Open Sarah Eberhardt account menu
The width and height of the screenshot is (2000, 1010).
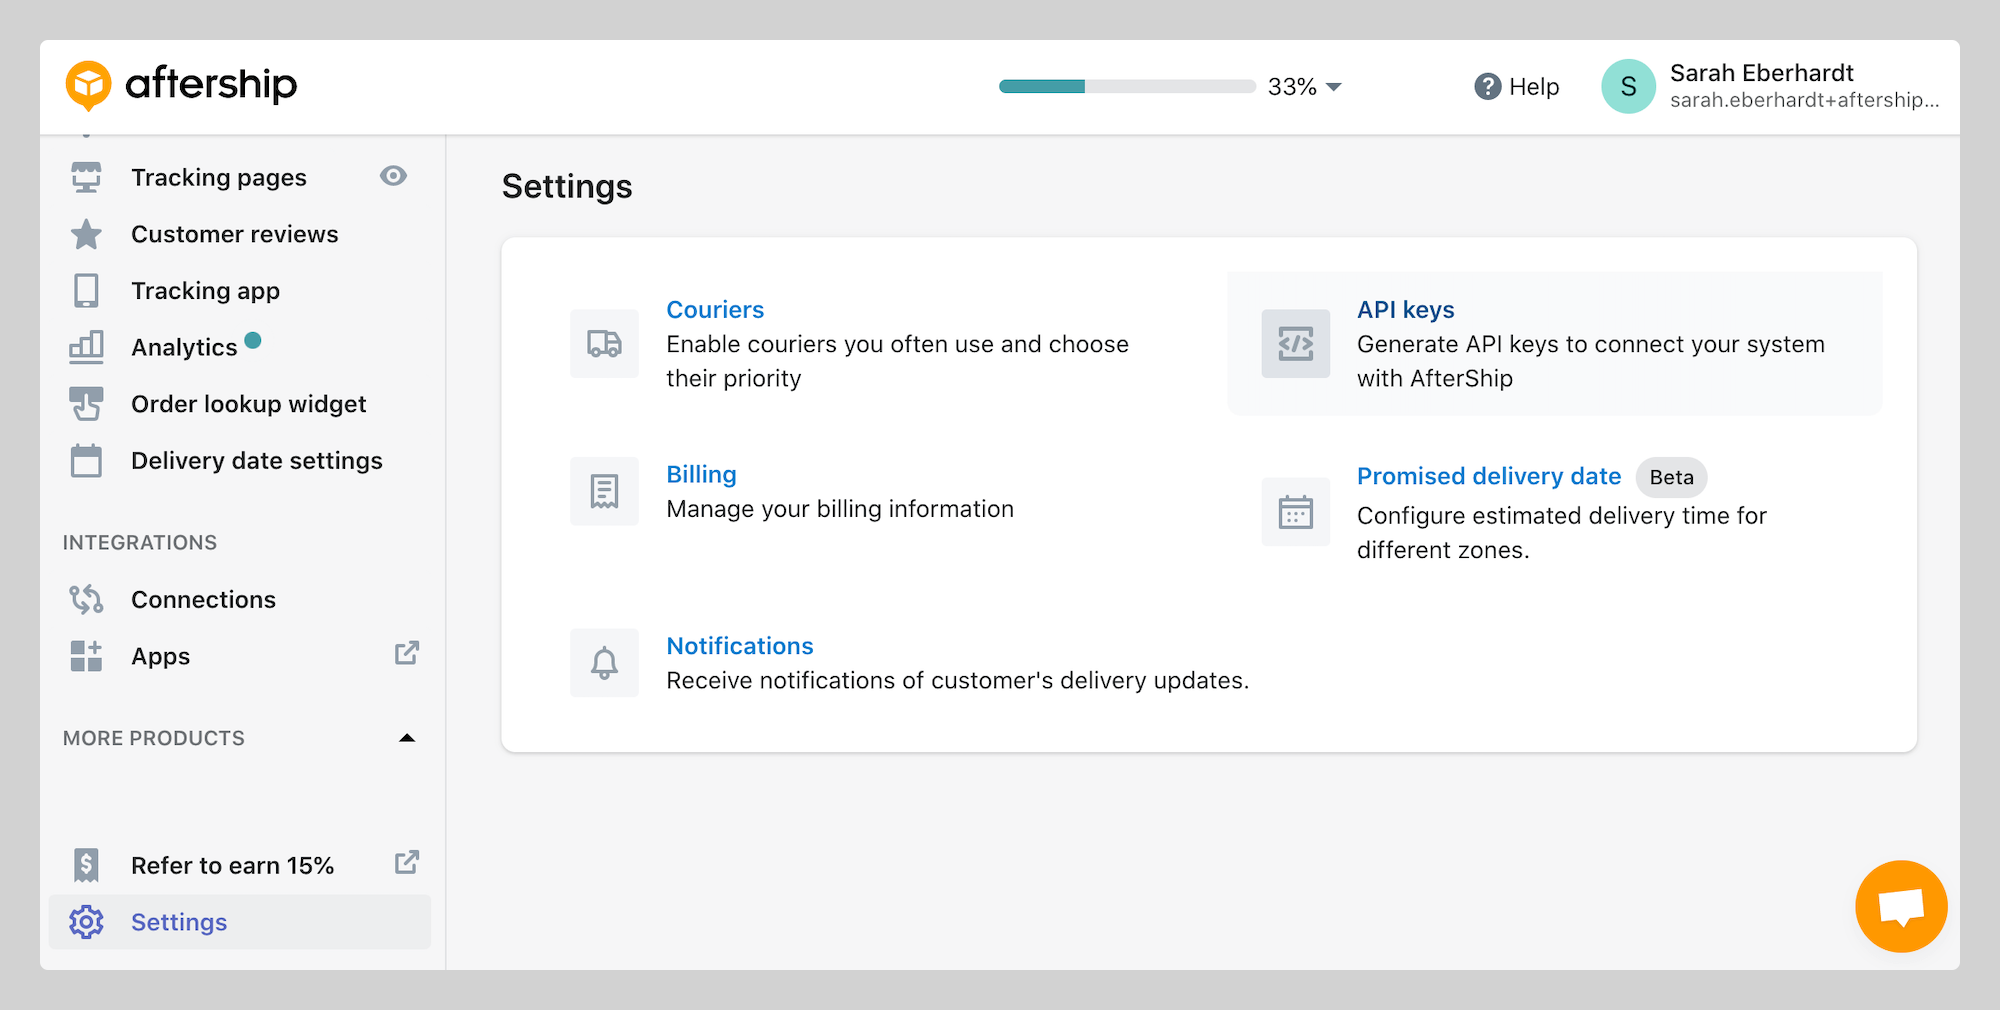[1770, 87]
